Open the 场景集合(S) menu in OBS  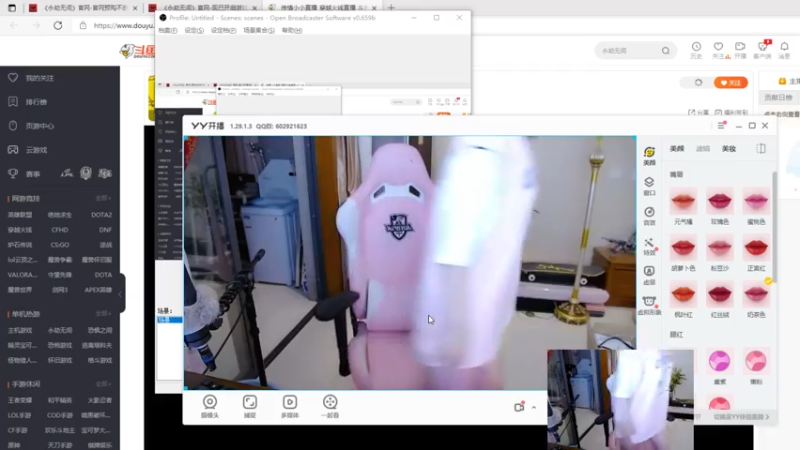pos(259,31)
